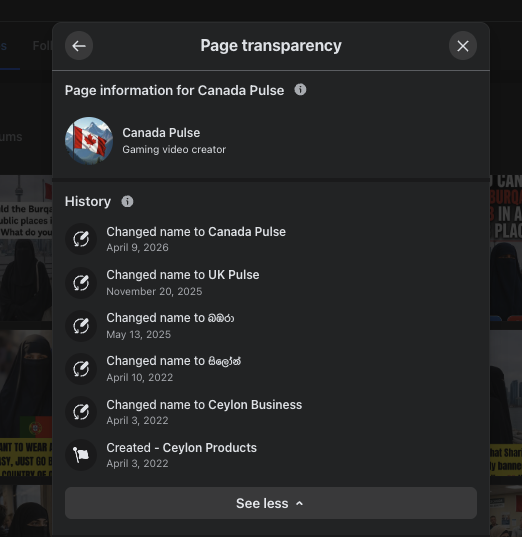Go back using the arrow button
Viewport: 522px width, 537px height.
79,46
